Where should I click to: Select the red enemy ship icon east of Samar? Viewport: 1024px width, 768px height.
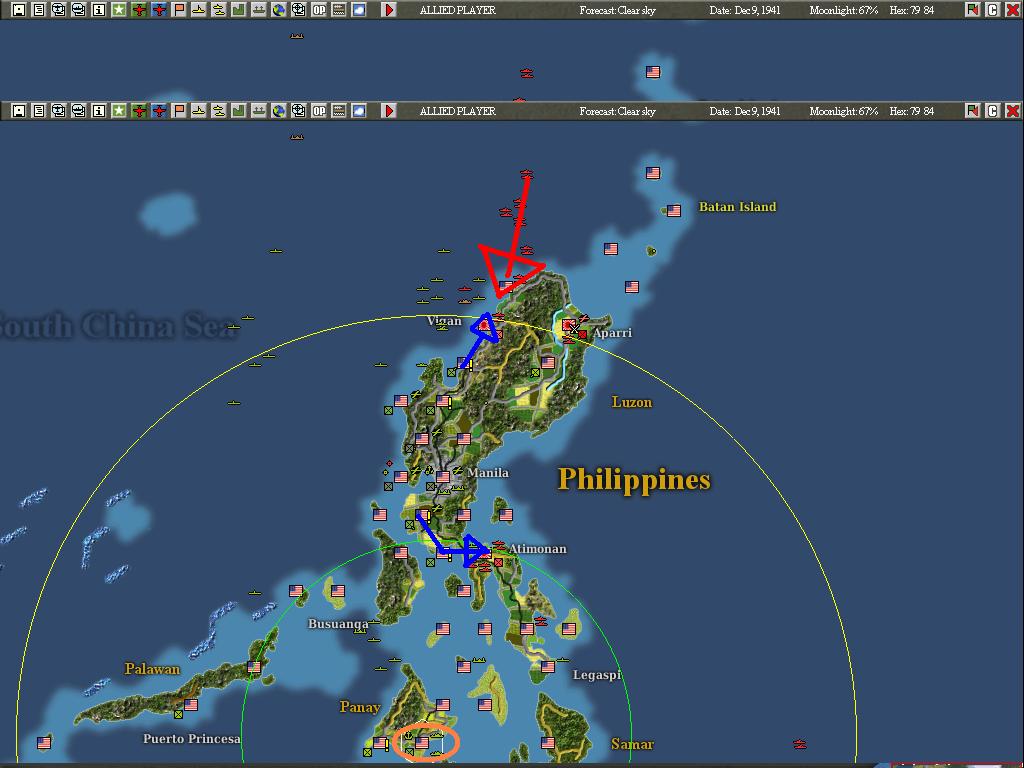pos(800,744)
